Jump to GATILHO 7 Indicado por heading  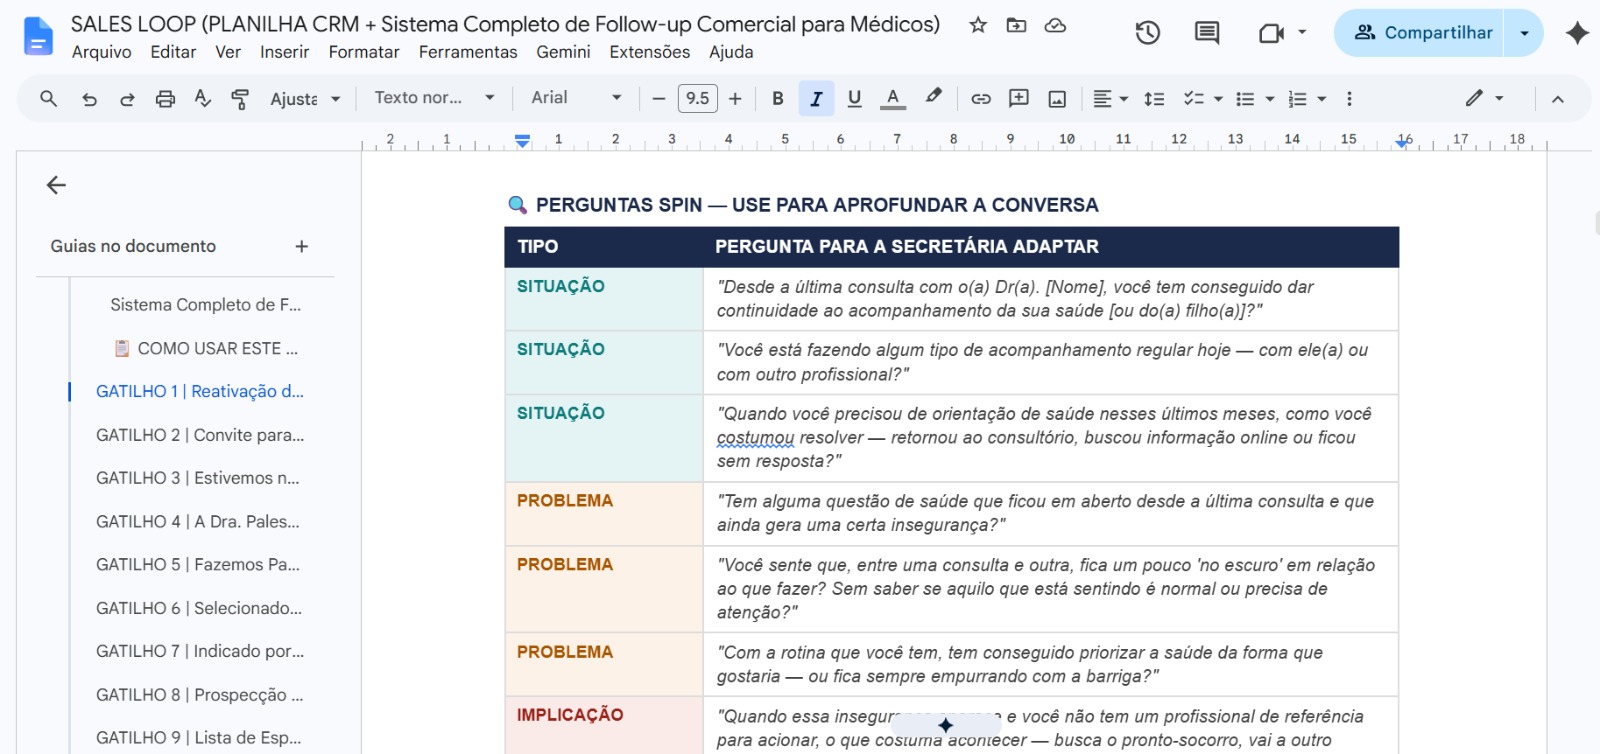coord(200,651)
